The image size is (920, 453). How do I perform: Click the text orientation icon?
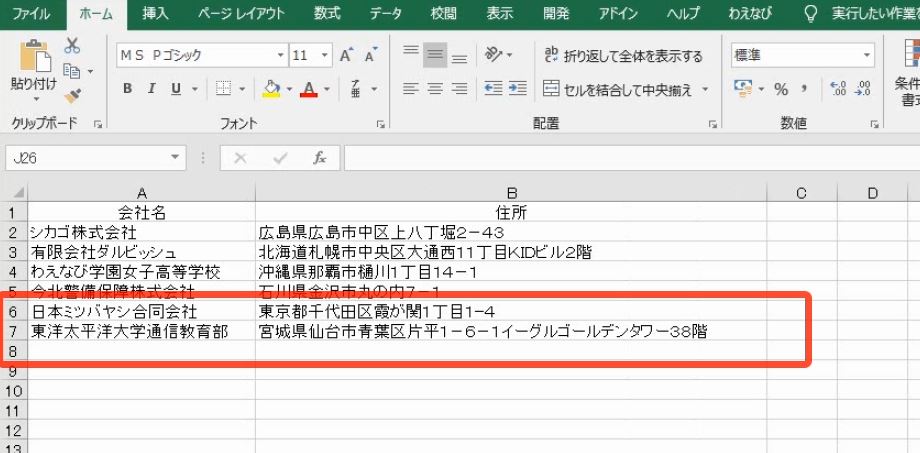click(x=493, y=55)
